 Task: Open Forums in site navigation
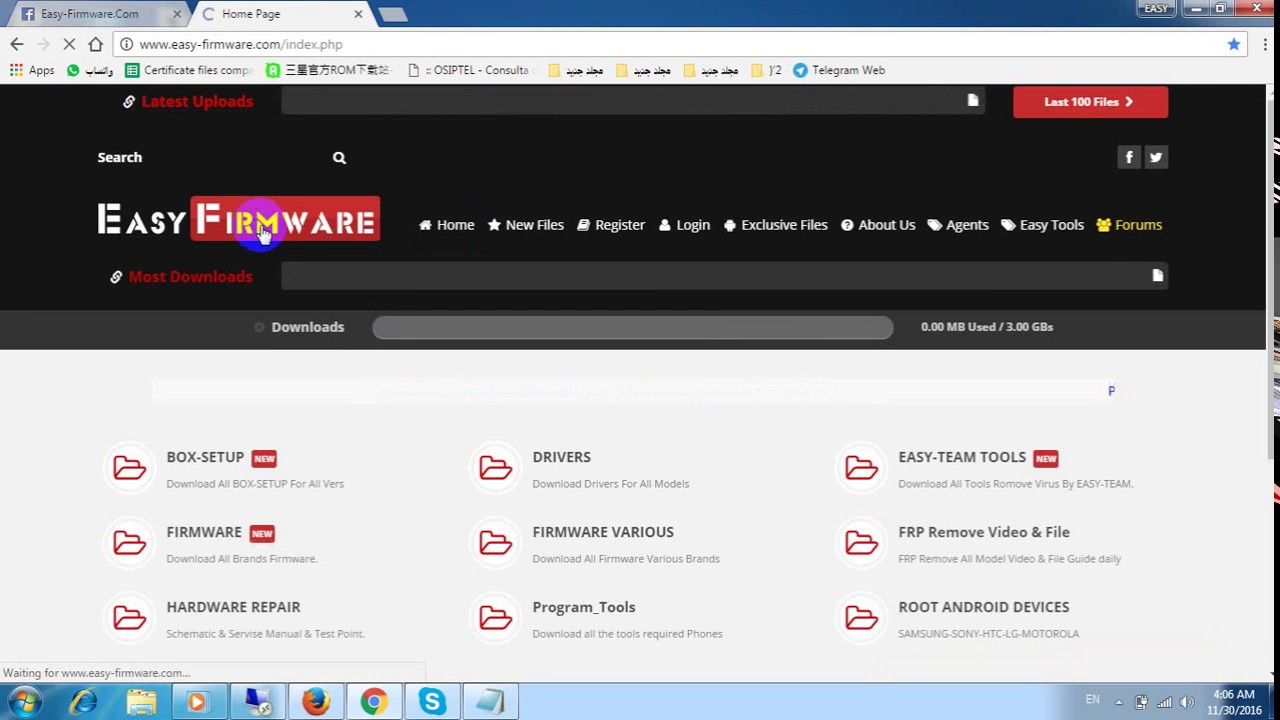1129,225
